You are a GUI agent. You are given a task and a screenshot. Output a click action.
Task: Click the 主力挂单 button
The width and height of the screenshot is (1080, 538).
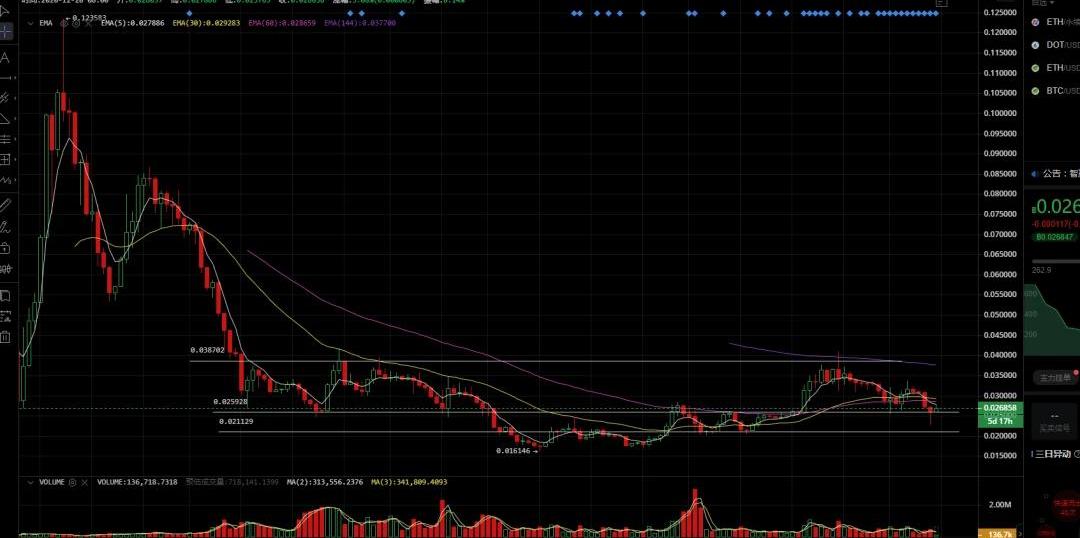[x=1055, y=378]
